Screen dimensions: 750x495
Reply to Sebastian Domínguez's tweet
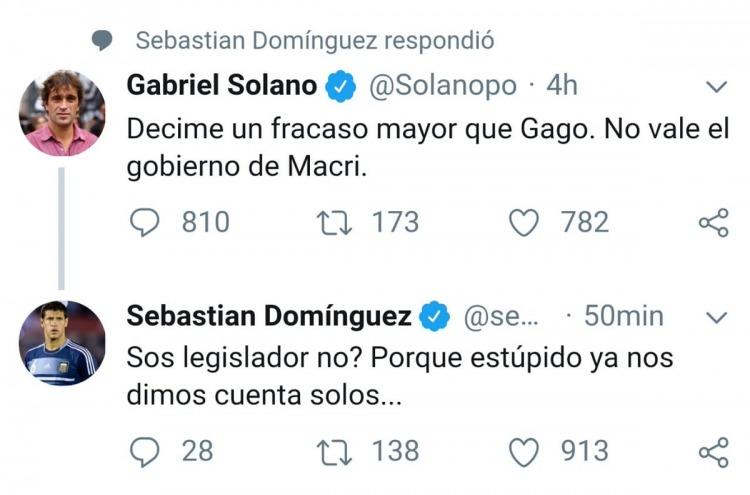coord(144,452)
